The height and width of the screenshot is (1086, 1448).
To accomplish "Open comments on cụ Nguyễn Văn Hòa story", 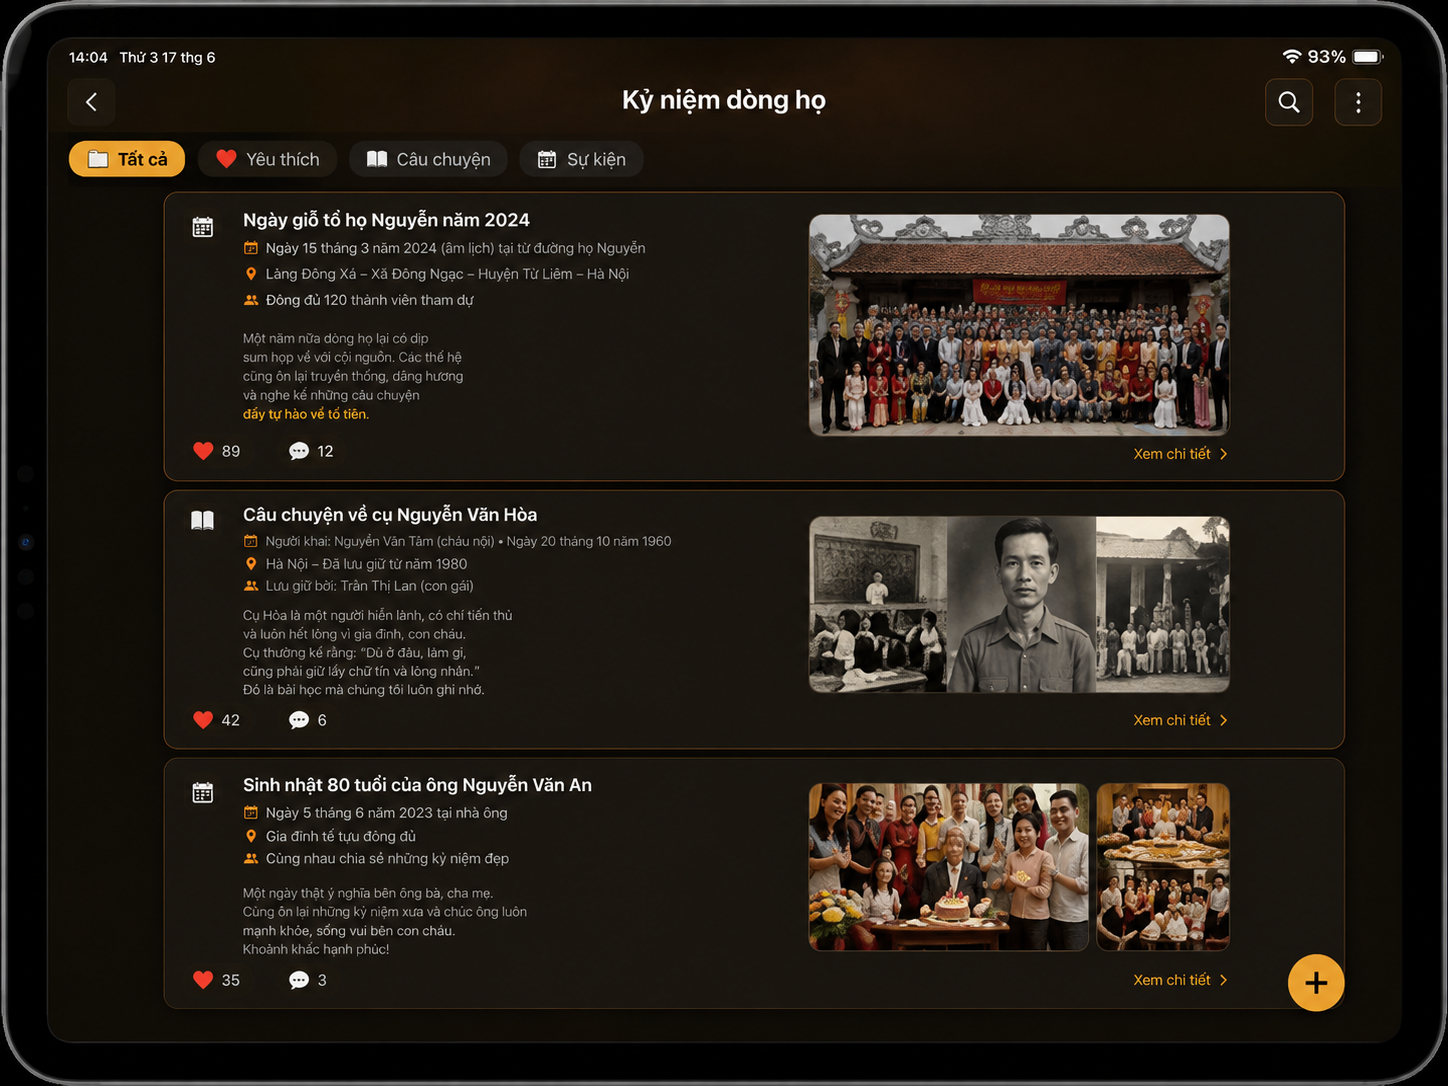I will tap(299, 720).
